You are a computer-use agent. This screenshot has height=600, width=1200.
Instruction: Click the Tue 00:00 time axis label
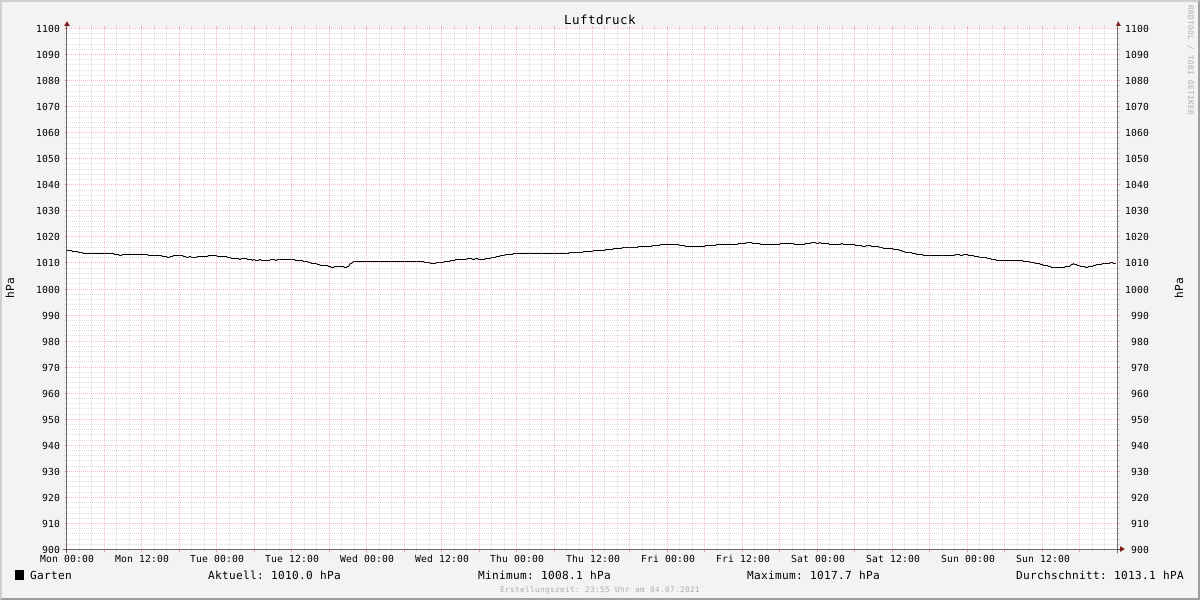pyautogui.click(x=217, y=559)
